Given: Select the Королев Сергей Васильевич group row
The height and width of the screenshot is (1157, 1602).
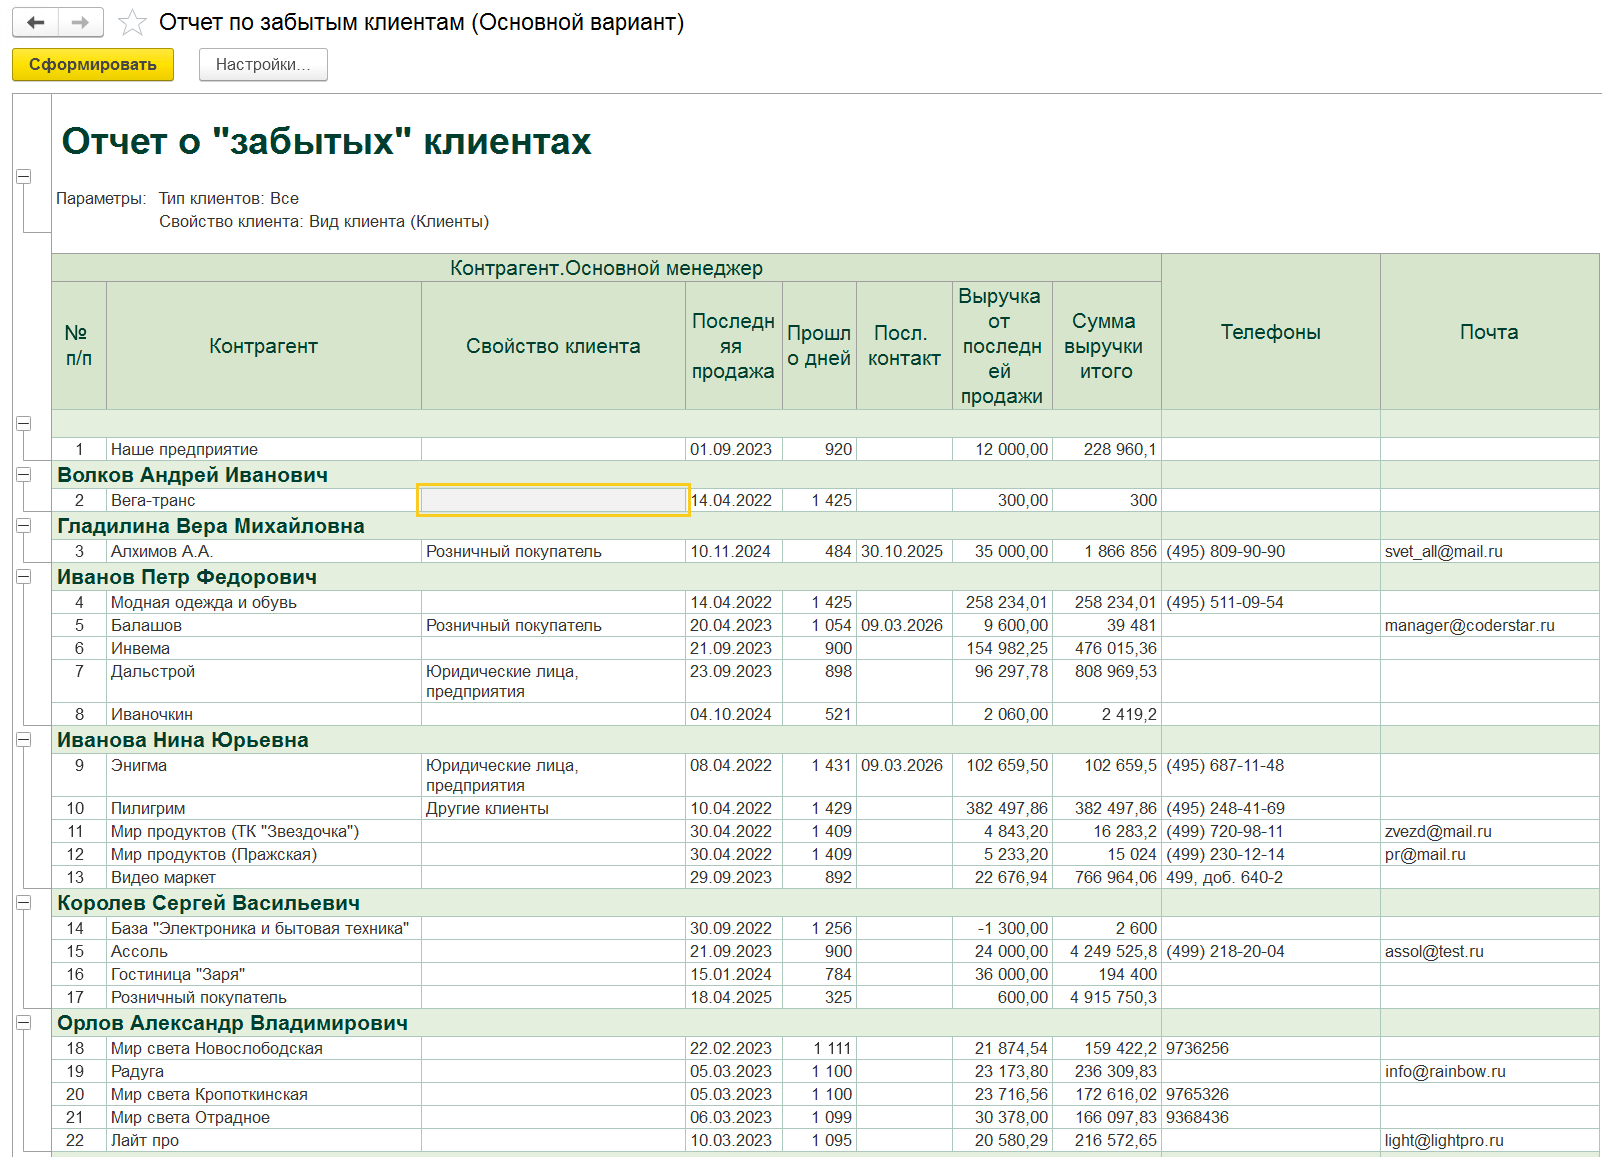Looking at the screenshot, I should click(x=606, y=903).
